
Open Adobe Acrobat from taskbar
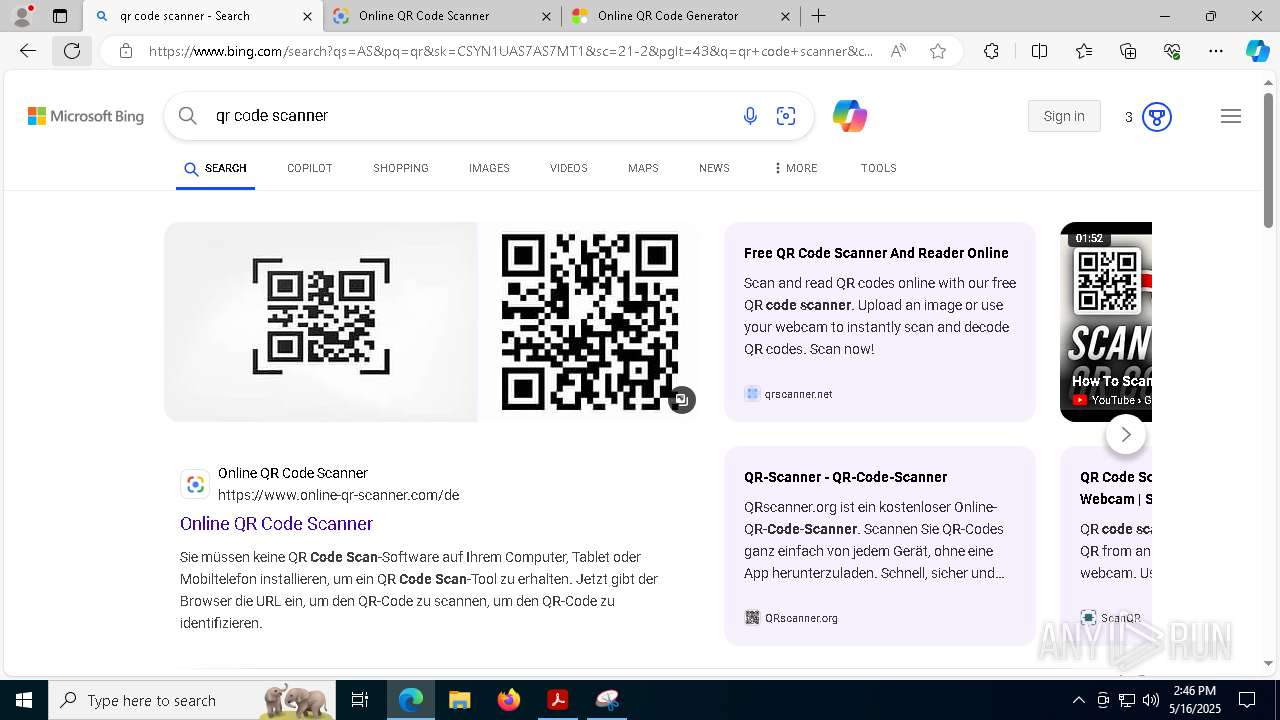(x=558, y=700)
